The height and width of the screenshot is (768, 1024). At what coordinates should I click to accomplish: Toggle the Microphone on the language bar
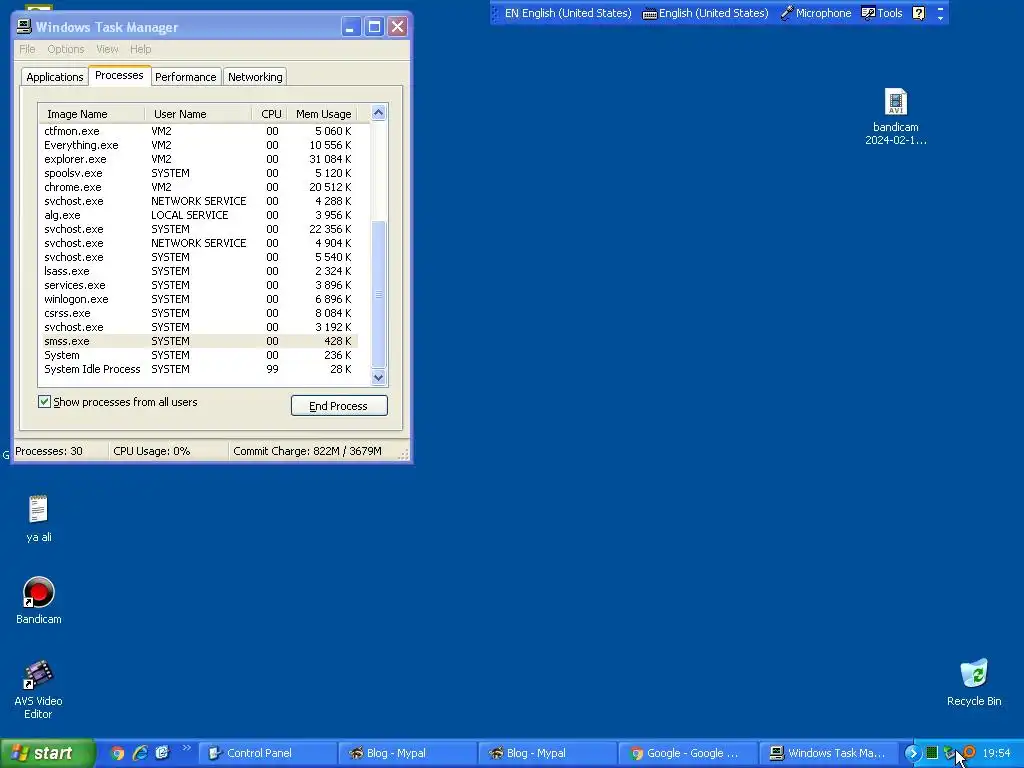coord(816,13)
